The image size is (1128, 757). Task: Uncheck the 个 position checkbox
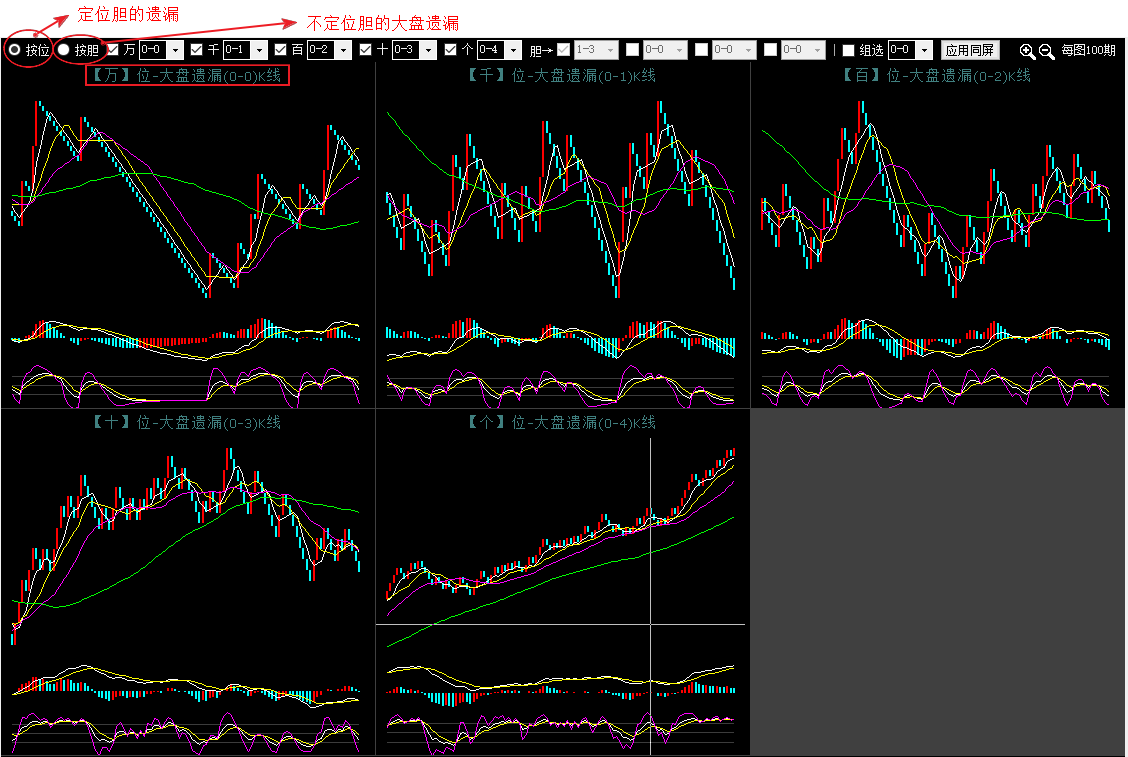(451, 50)
